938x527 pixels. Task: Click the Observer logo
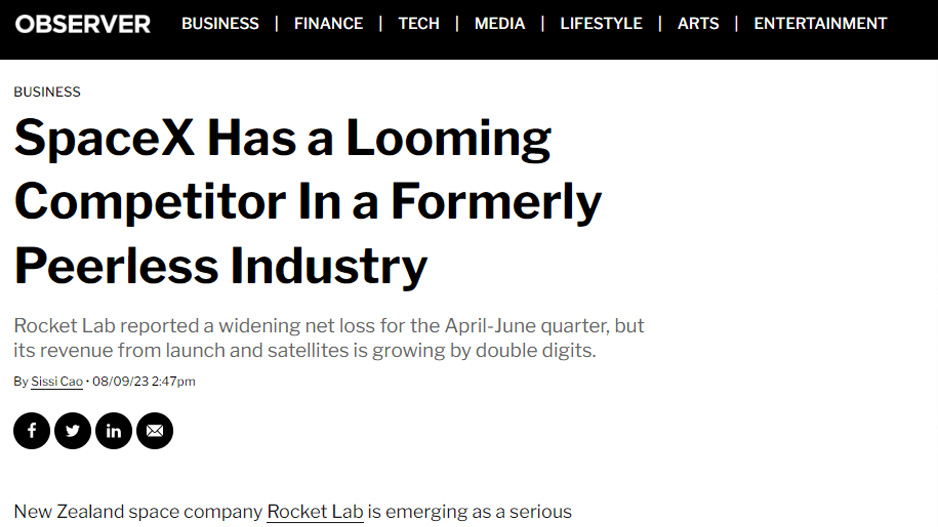pyautogui.click(x=83, y=23)
